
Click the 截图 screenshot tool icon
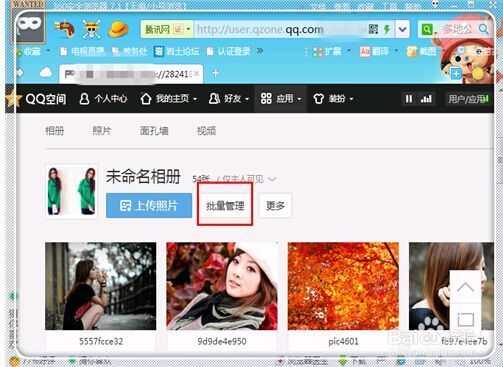412,51
